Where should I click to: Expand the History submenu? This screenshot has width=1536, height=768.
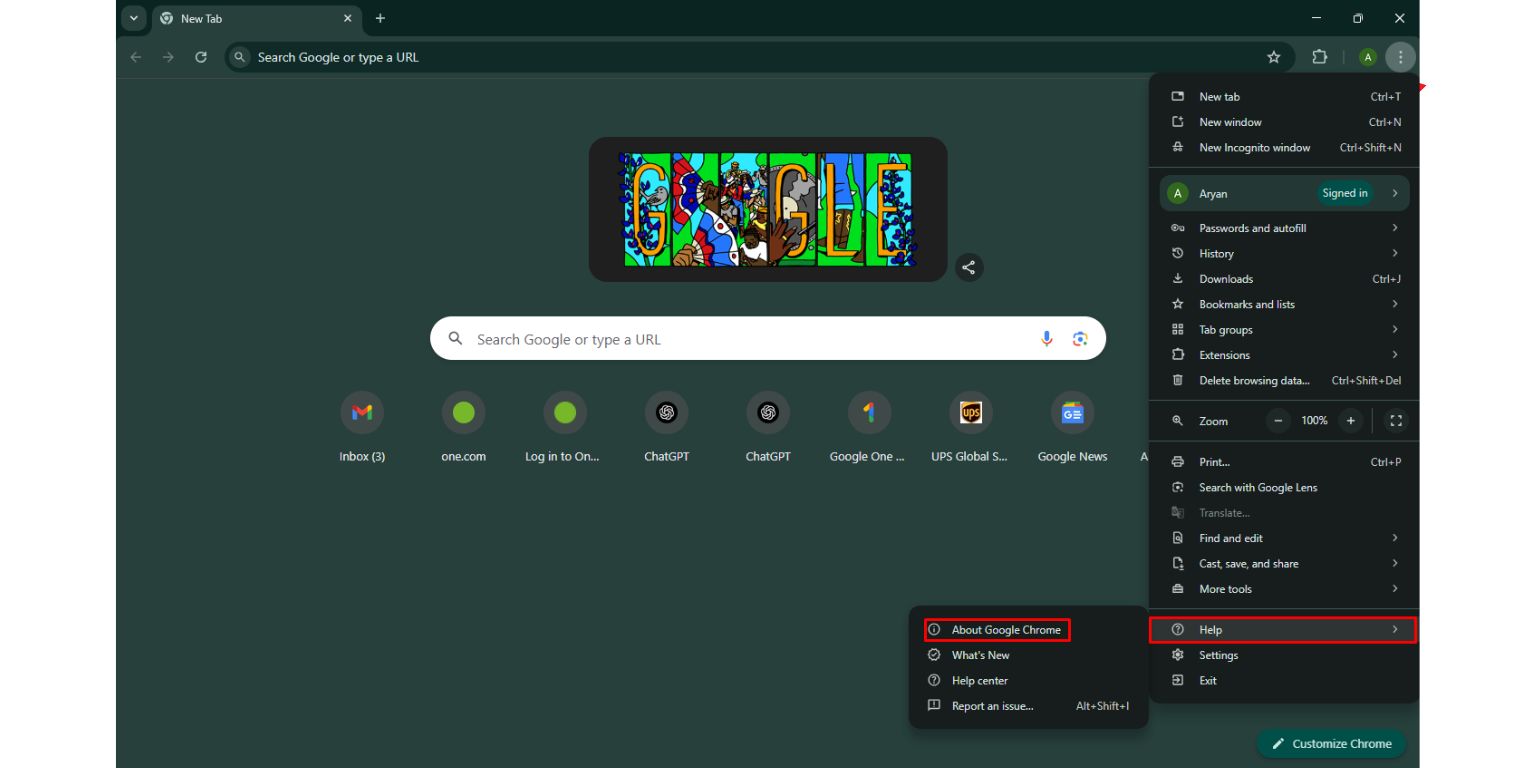point(1284,254)
